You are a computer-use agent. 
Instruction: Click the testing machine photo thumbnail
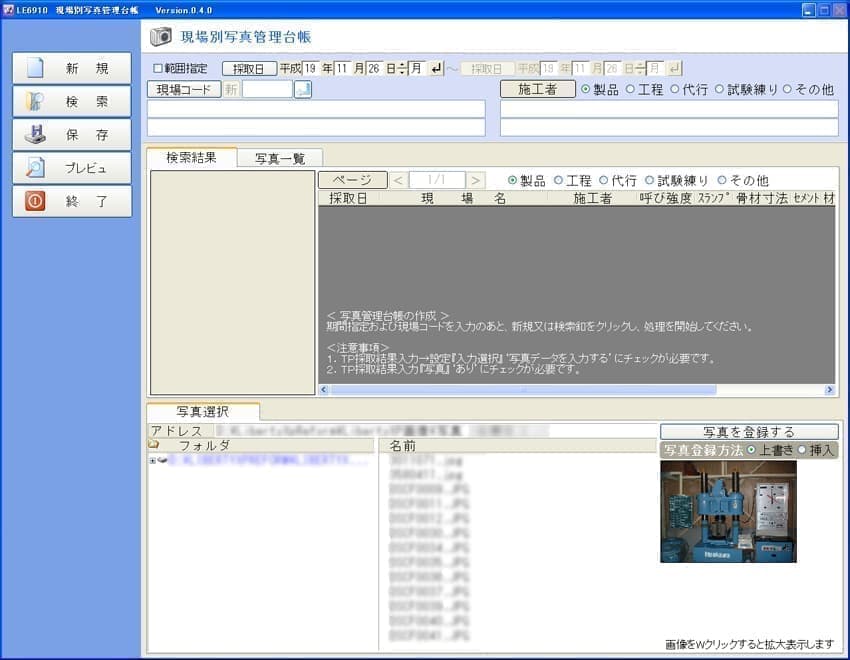728,511
